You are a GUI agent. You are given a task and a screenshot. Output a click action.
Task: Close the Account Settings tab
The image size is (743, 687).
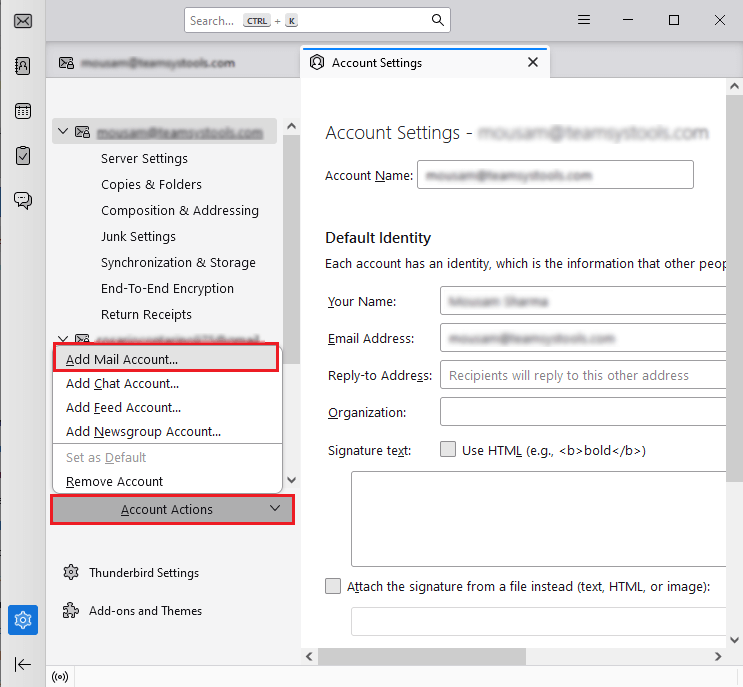click(x=533, y=62)
